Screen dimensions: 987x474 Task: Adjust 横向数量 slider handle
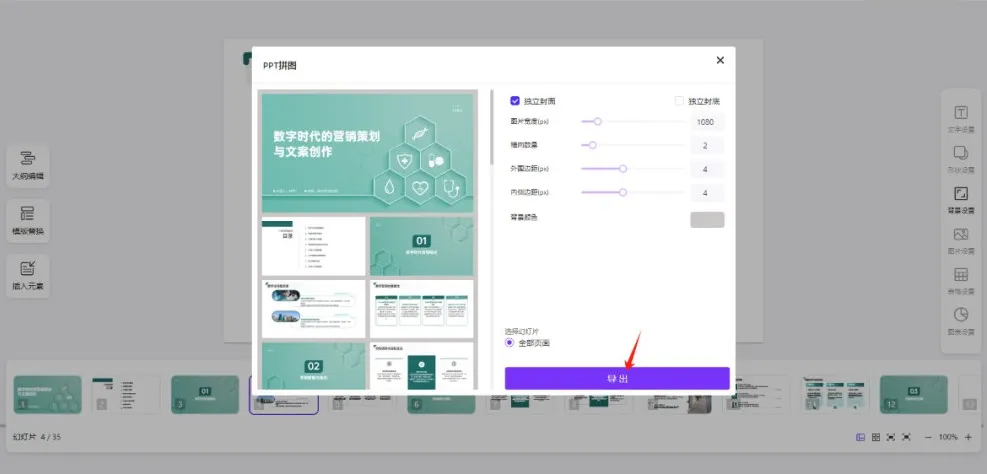(x=592, y=145)
